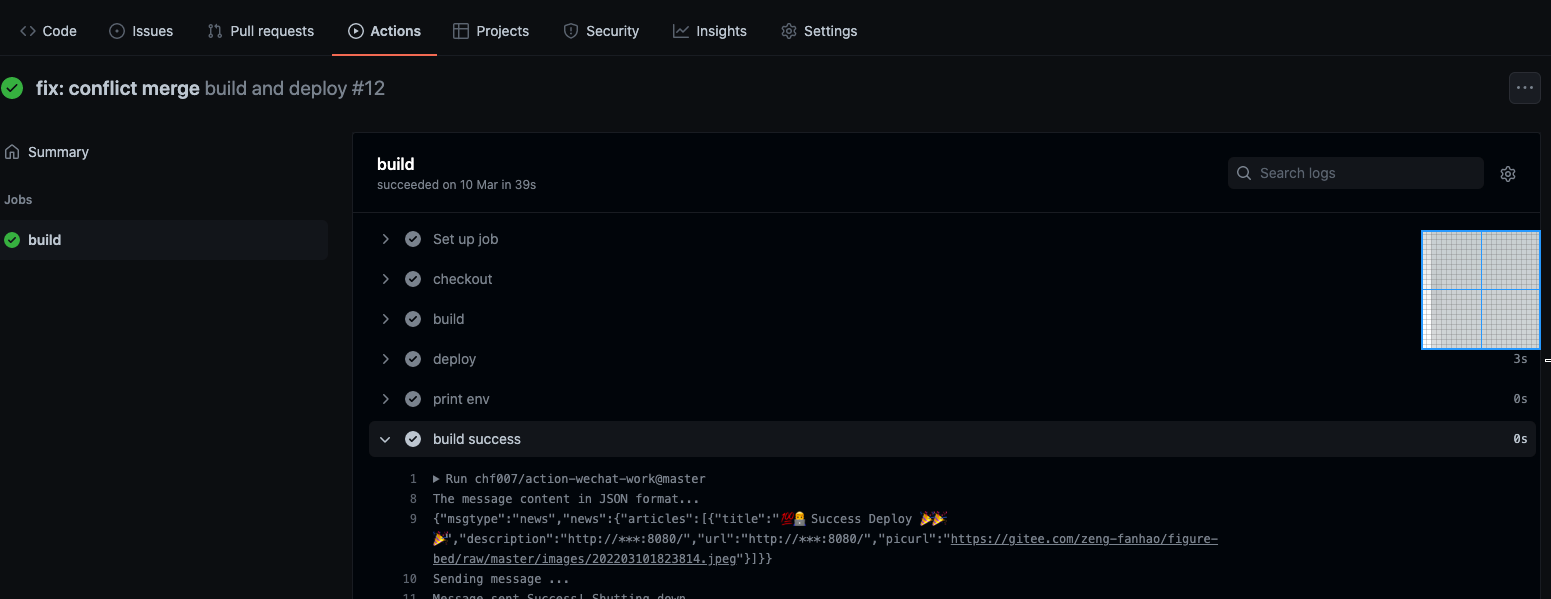1551x599 pixels.
Task: Click deploy step success check icon
Action: click(413, 359)
